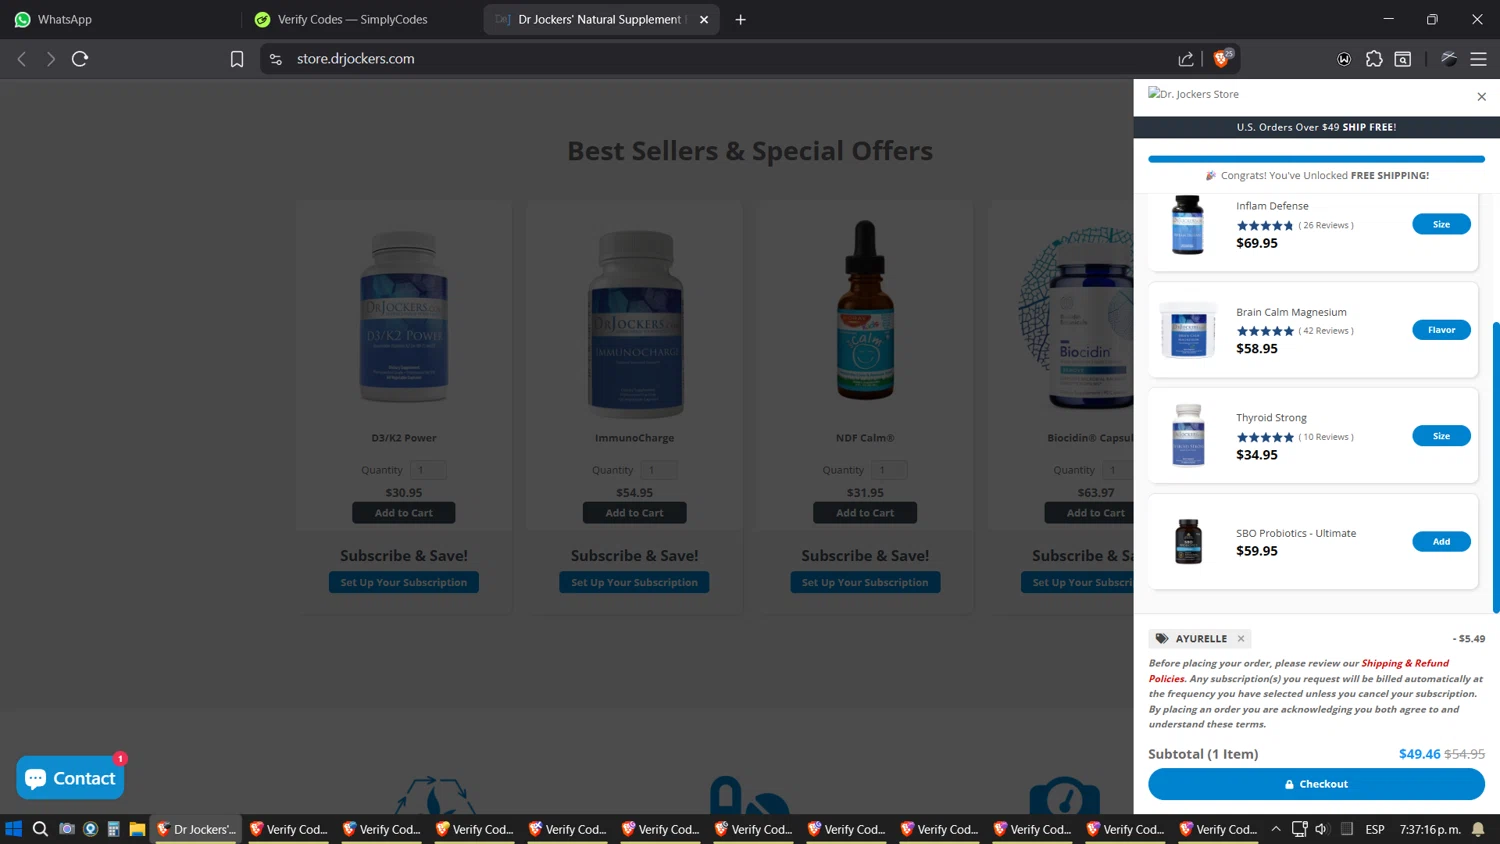Open the network display icon in tray
The width and height of the screenshot is (1500, 844).
pos(1299,829)
